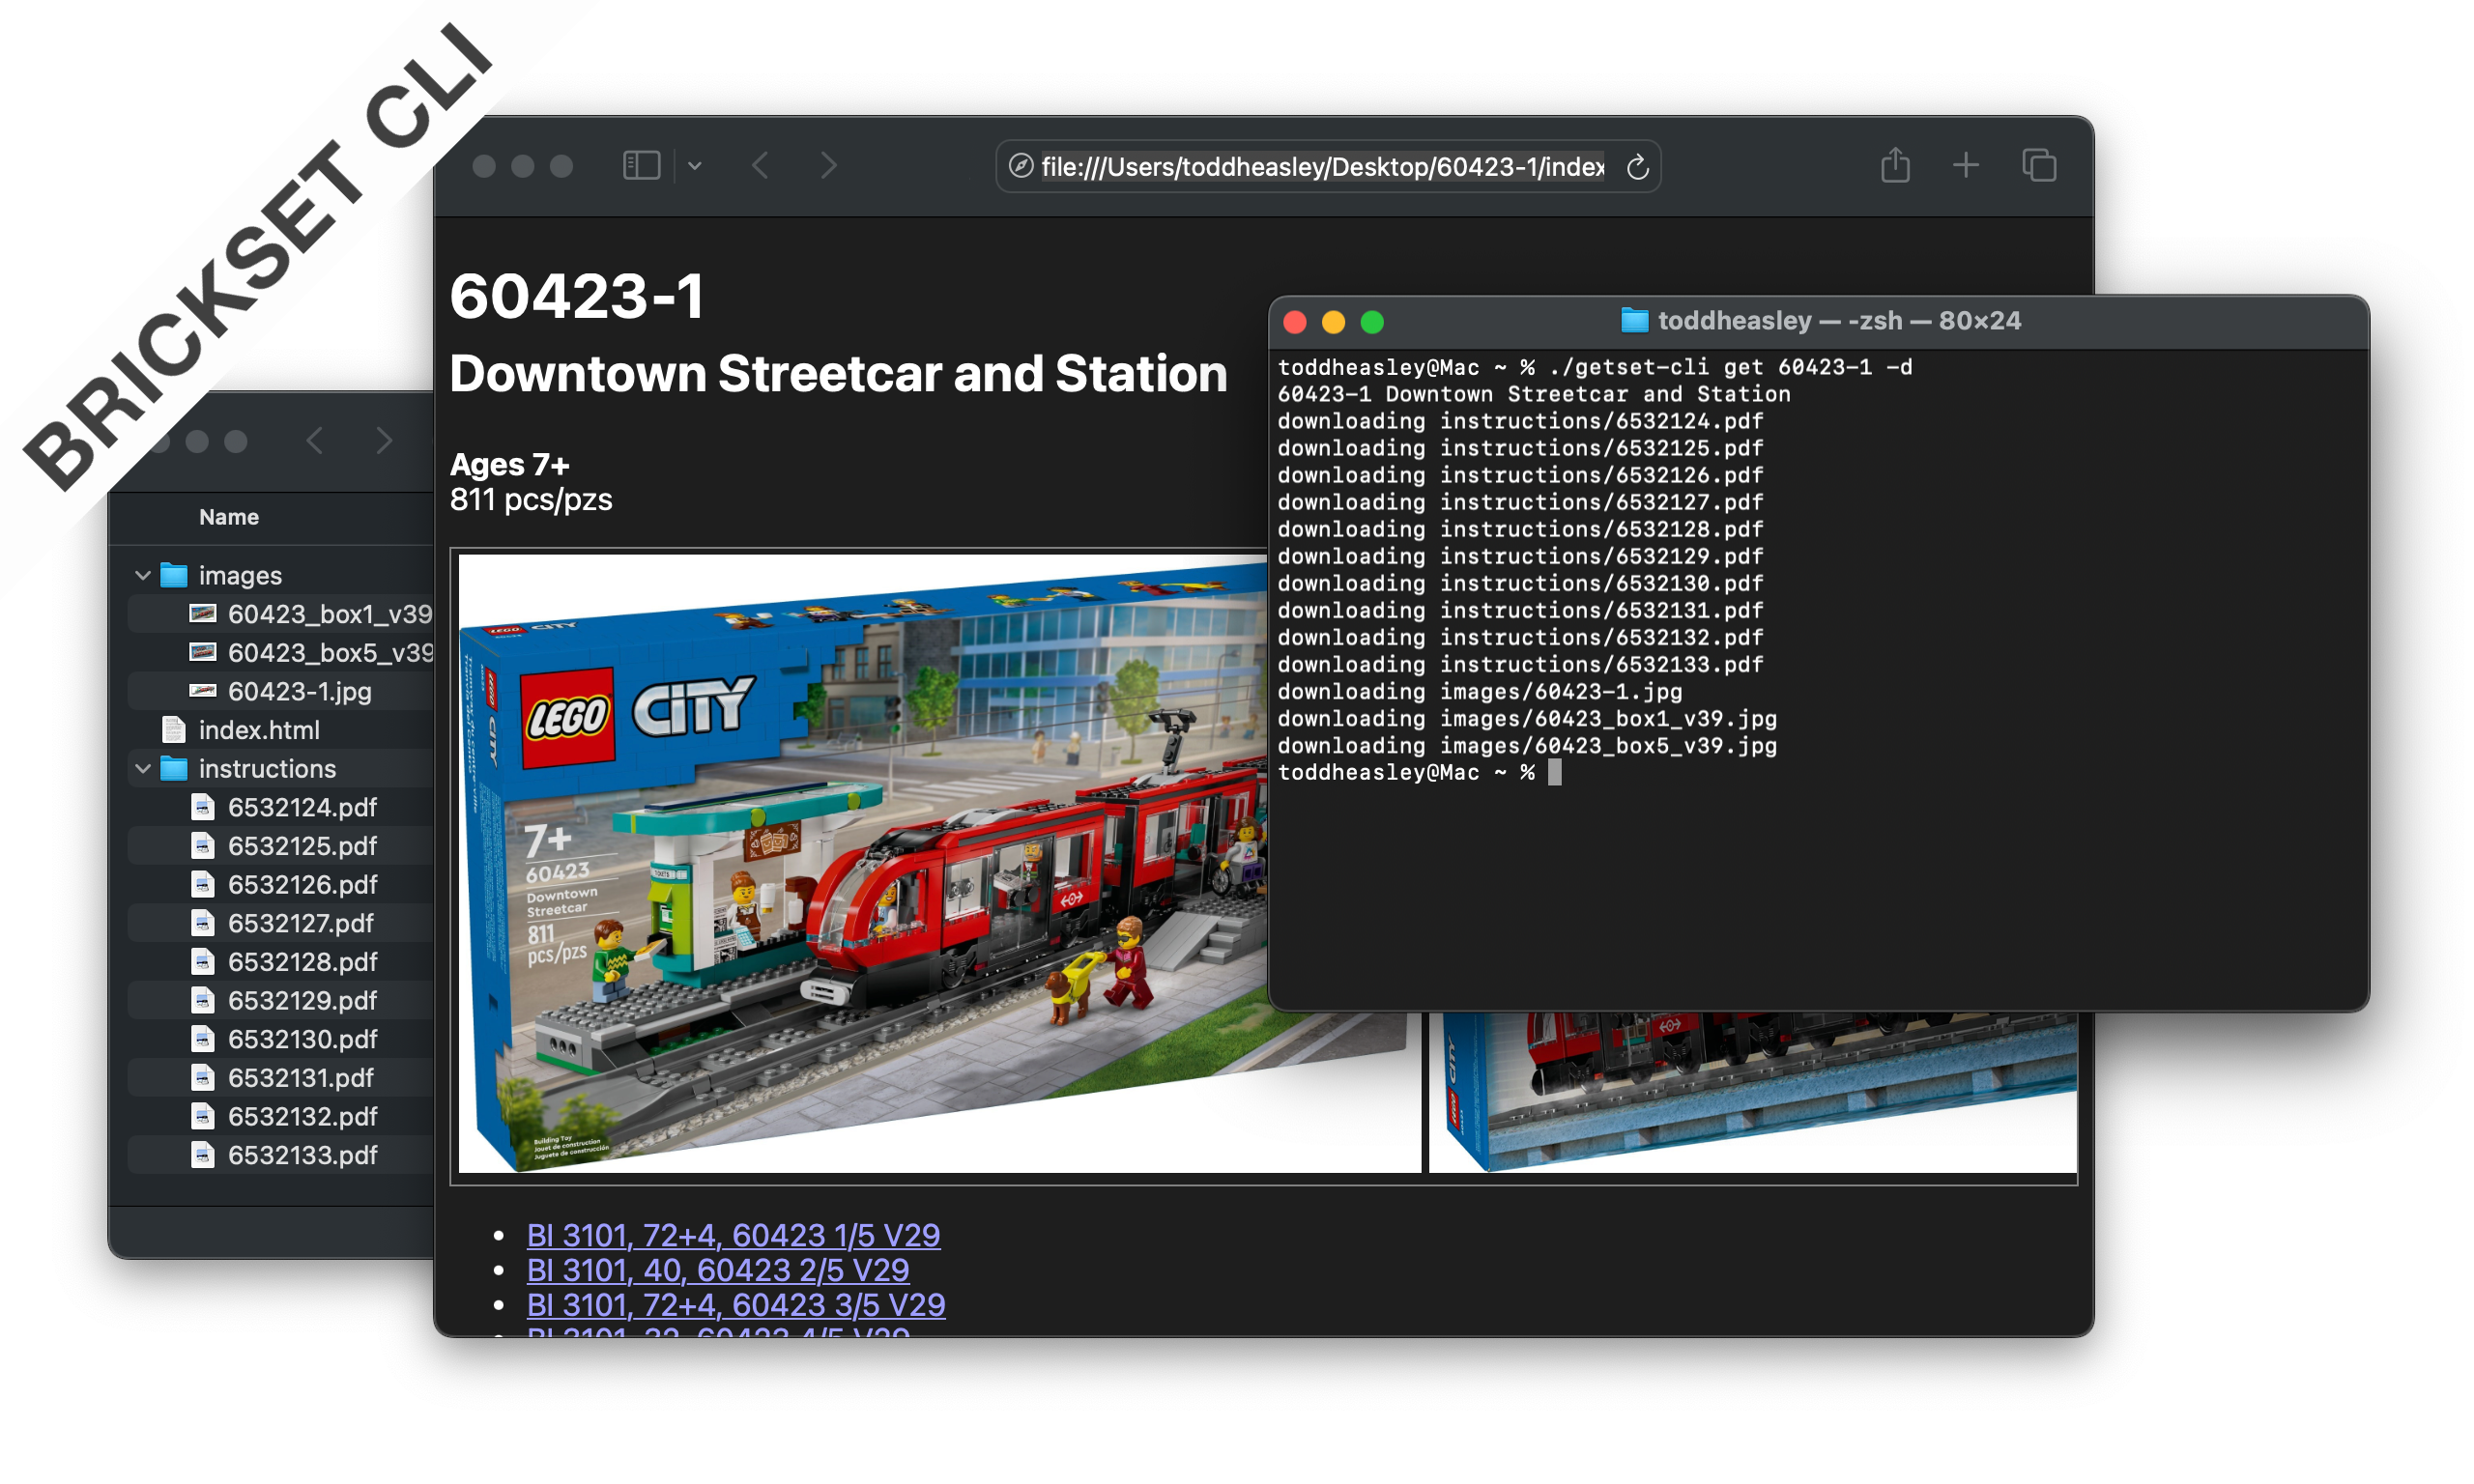
Task: Show Safari tab overview icon
Action: [2038, 165]
